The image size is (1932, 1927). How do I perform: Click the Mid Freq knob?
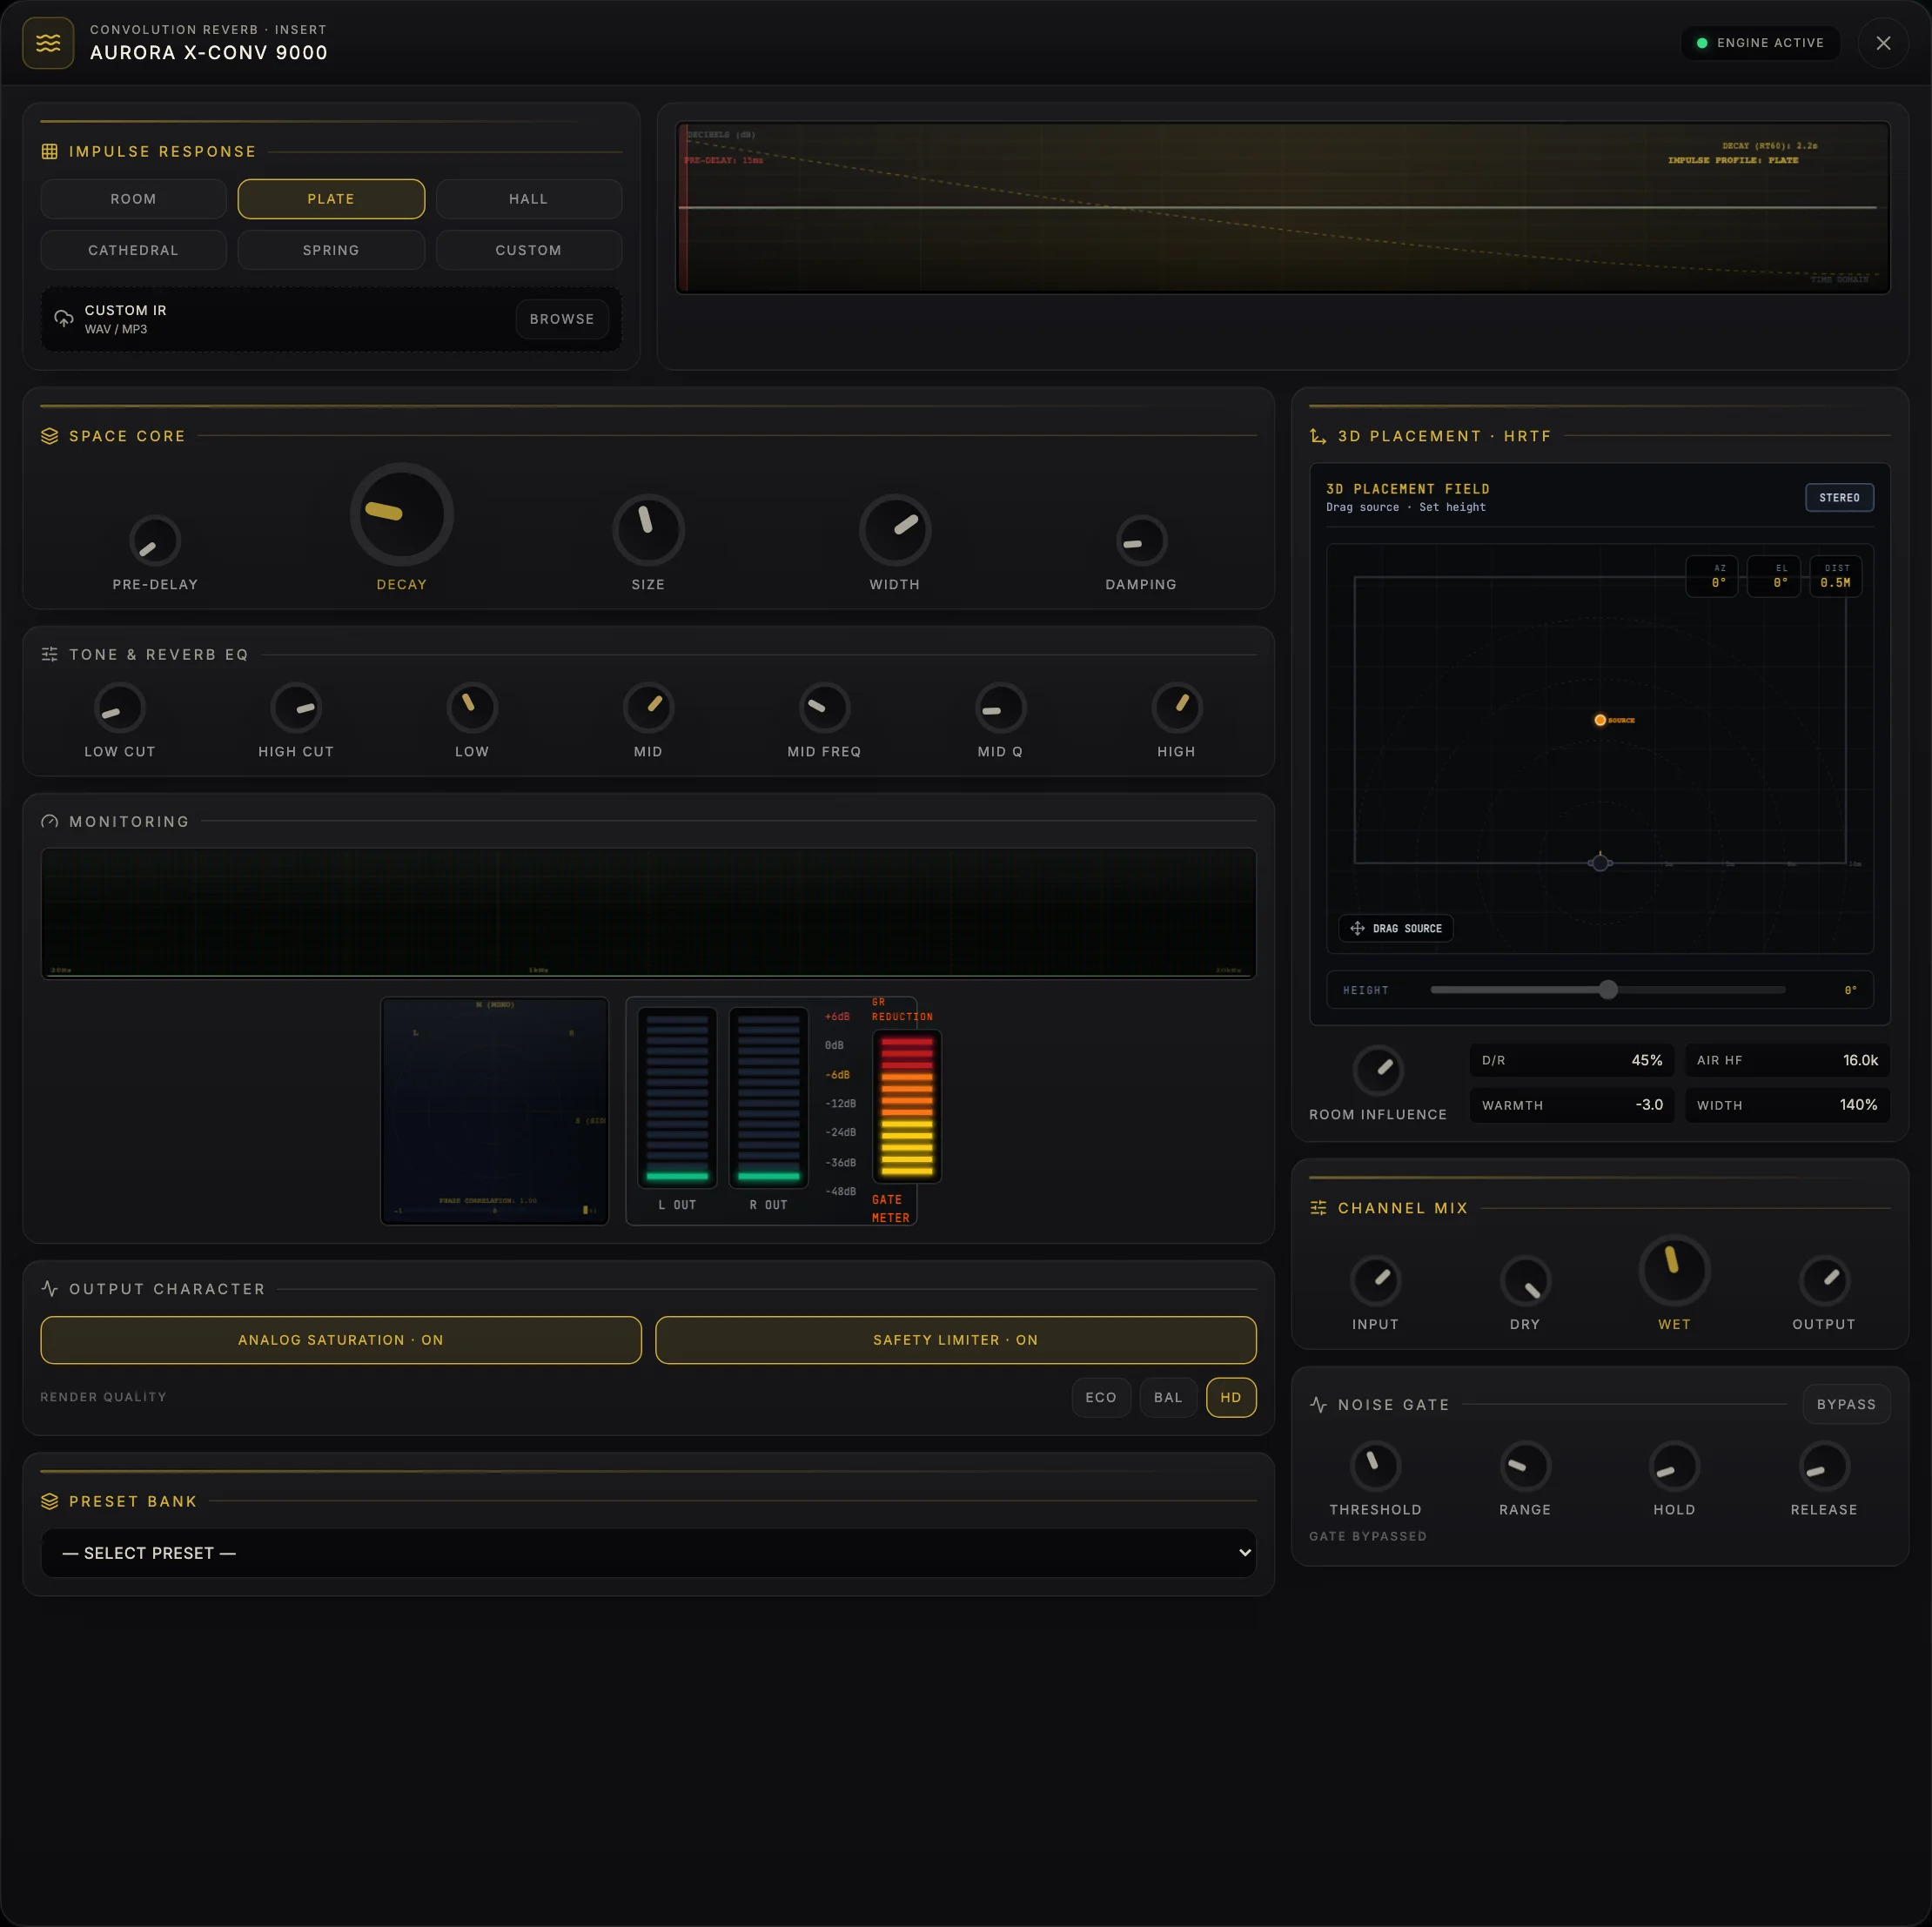[824, 708]
